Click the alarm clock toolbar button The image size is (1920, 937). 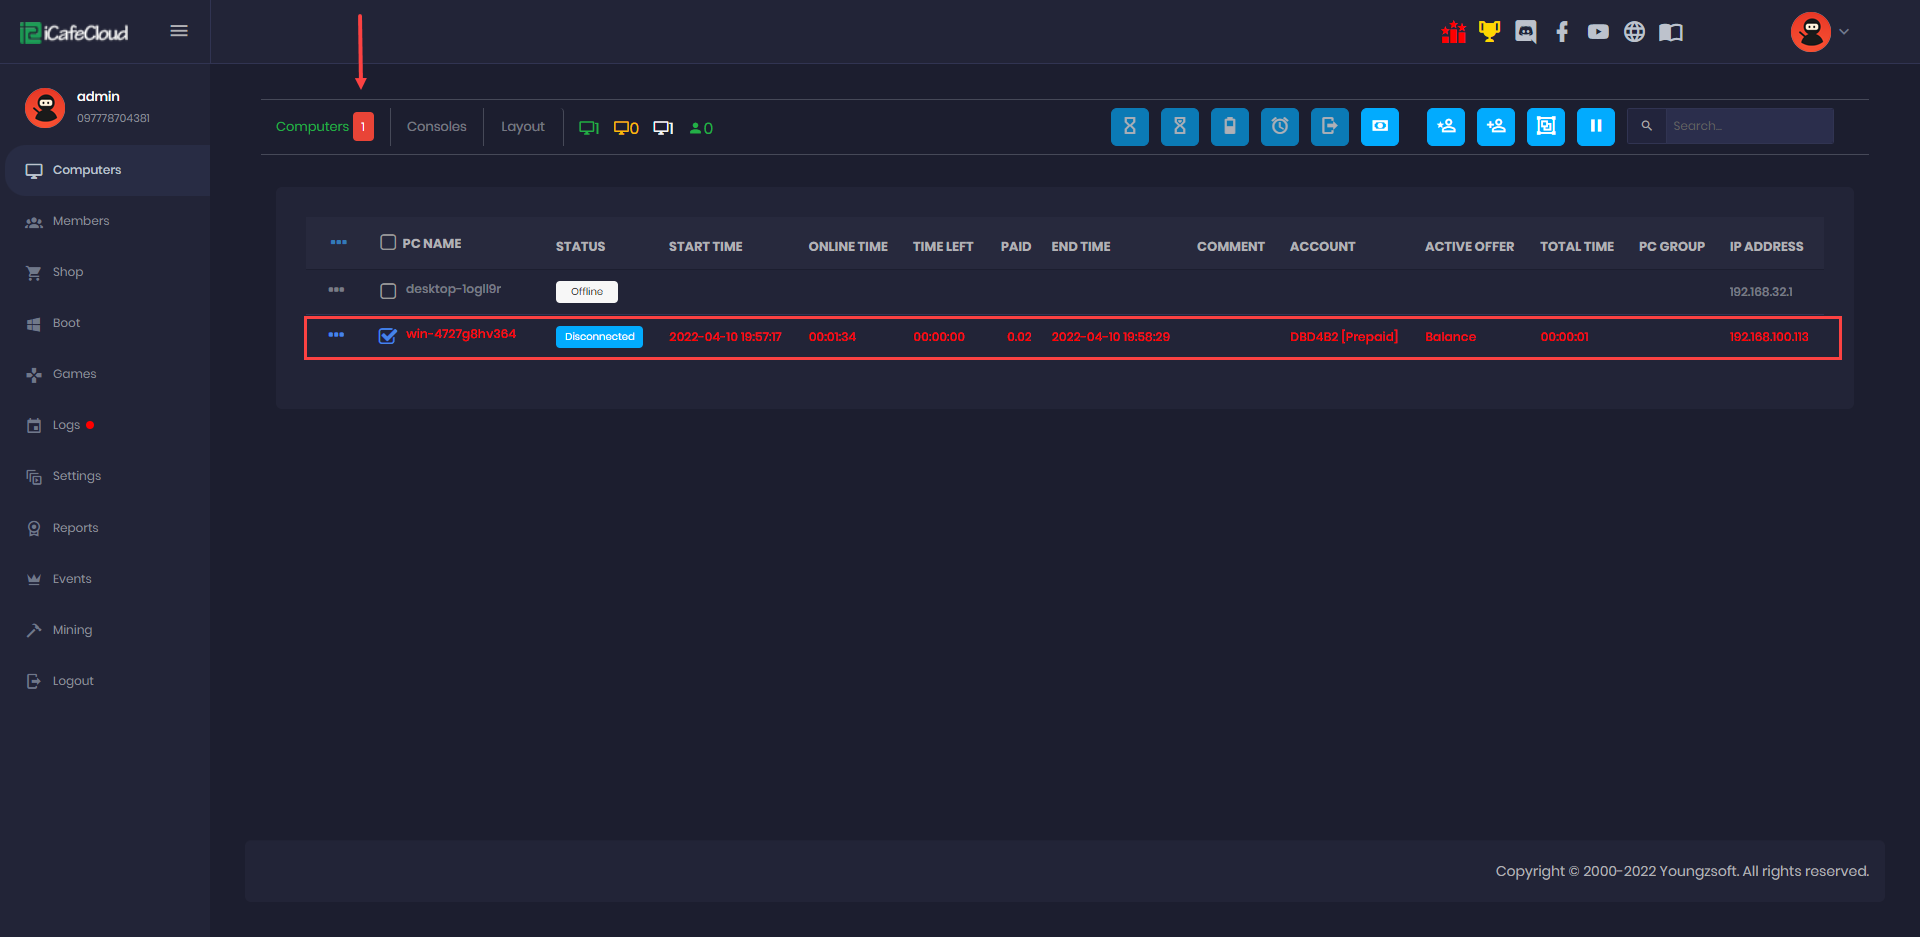[x=1279, y=127]
